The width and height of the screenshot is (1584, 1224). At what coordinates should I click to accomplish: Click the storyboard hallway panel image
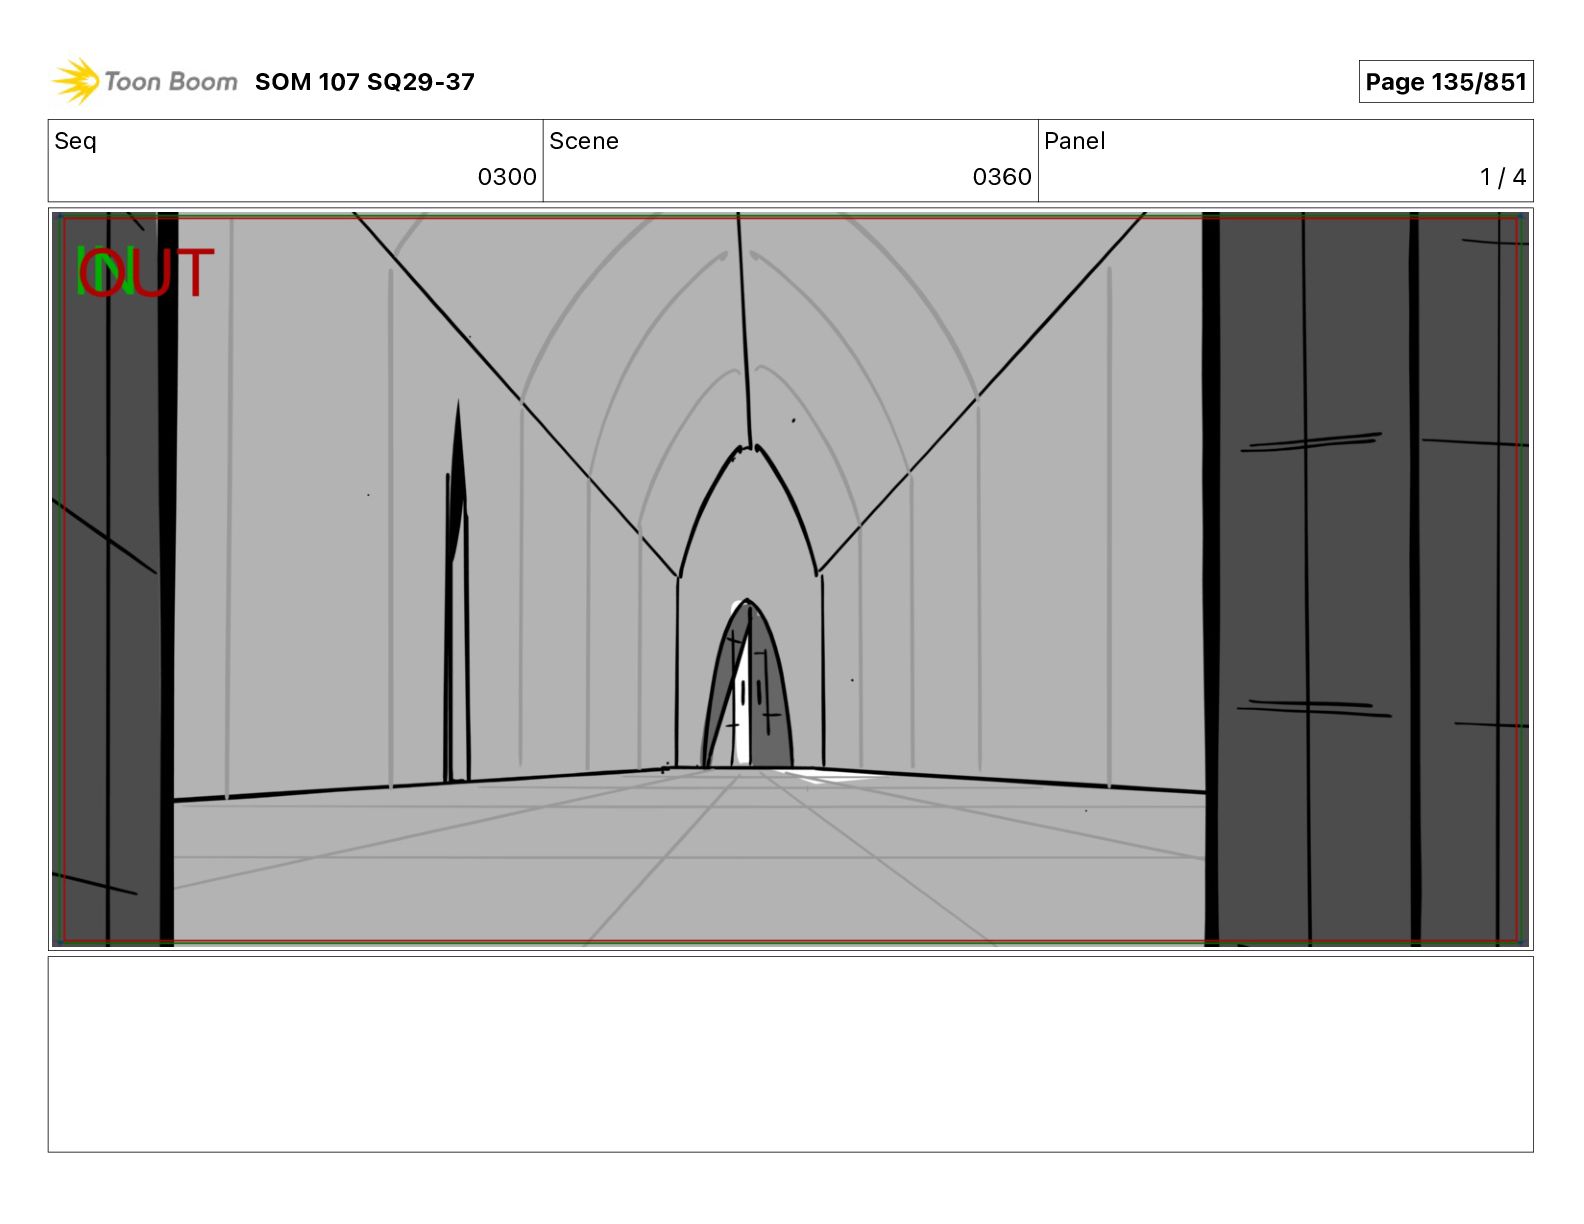(791, 579)
